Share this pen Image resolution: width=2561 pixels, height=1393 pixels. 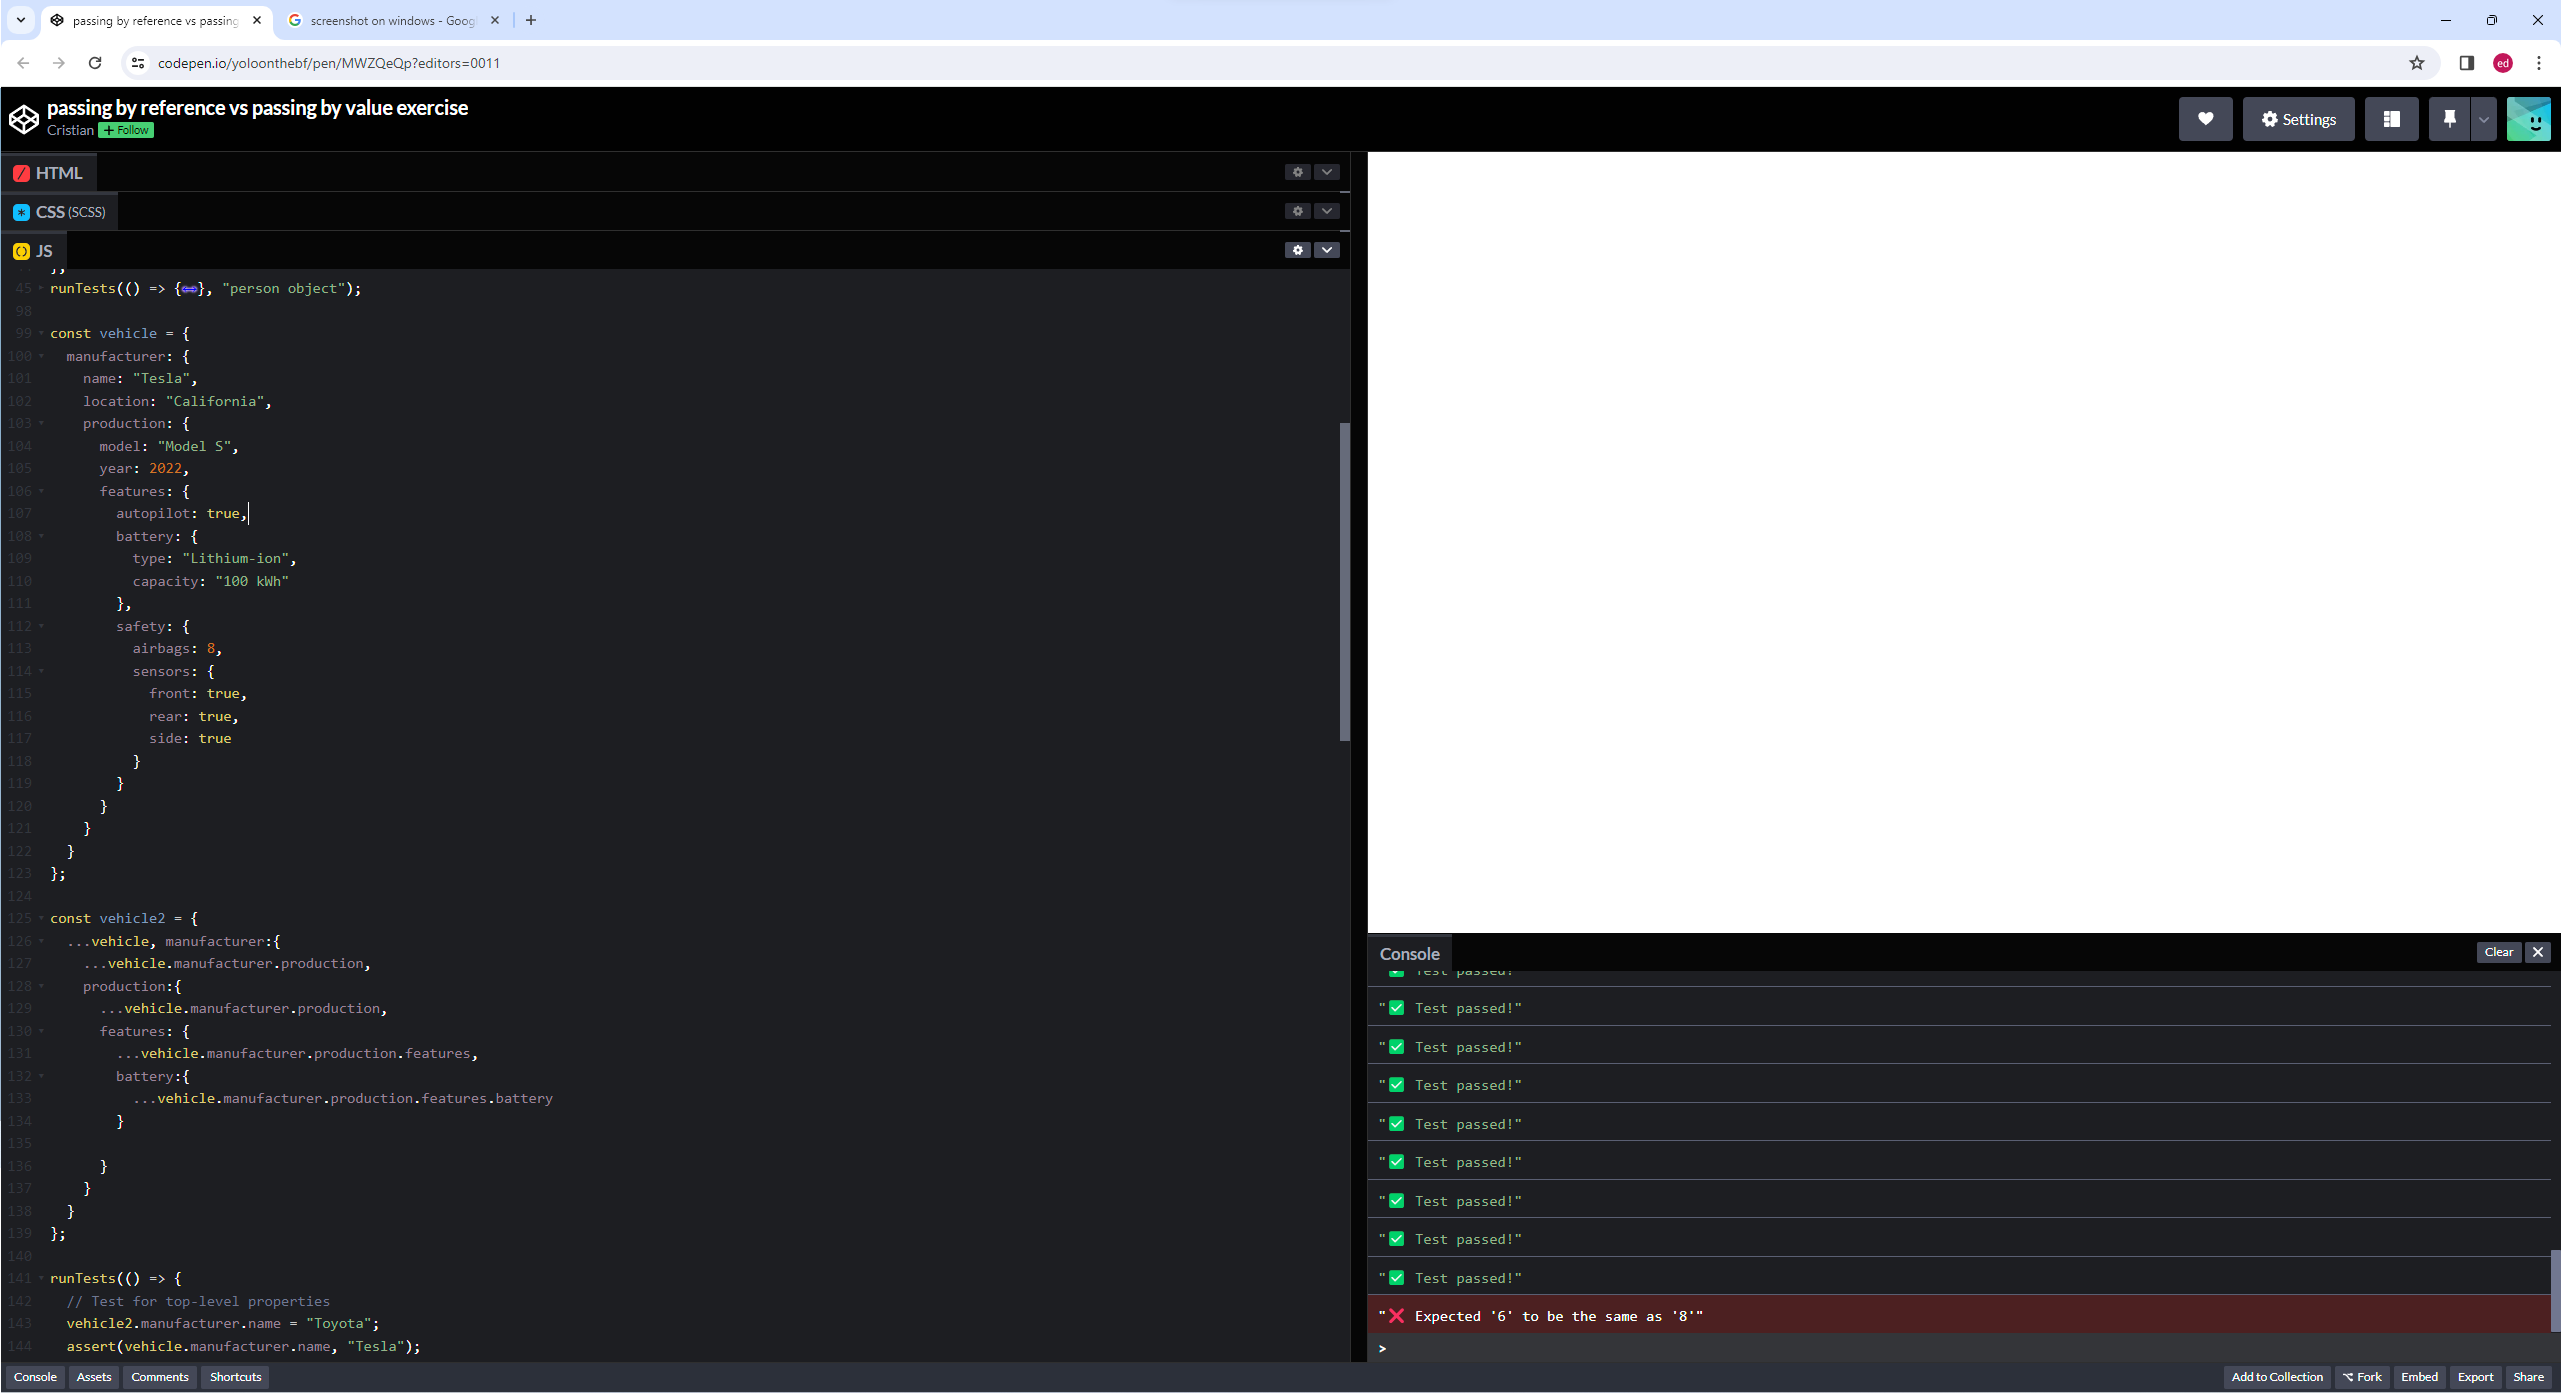(2529, 1377)
